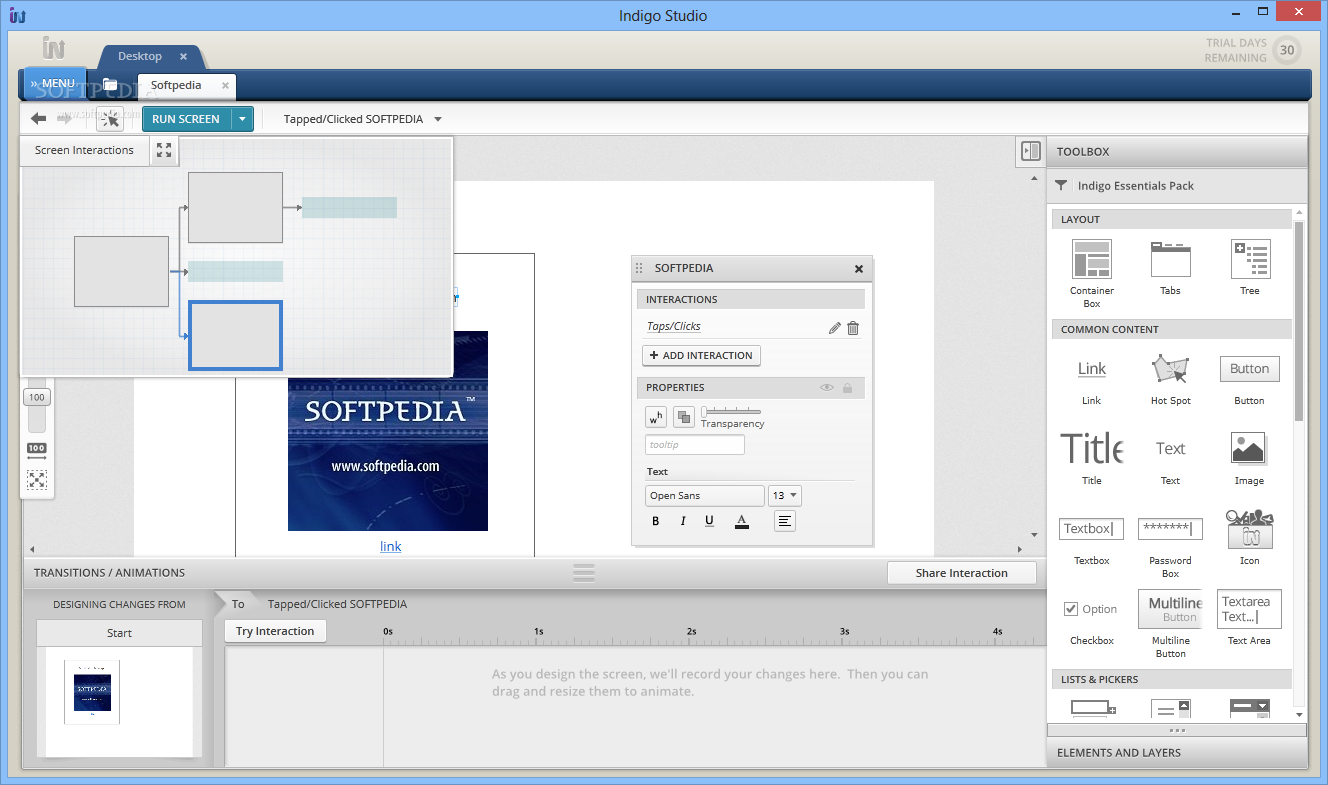Open the font size 13 dropdown
1328x785 pixels.
tap(785, 496)
